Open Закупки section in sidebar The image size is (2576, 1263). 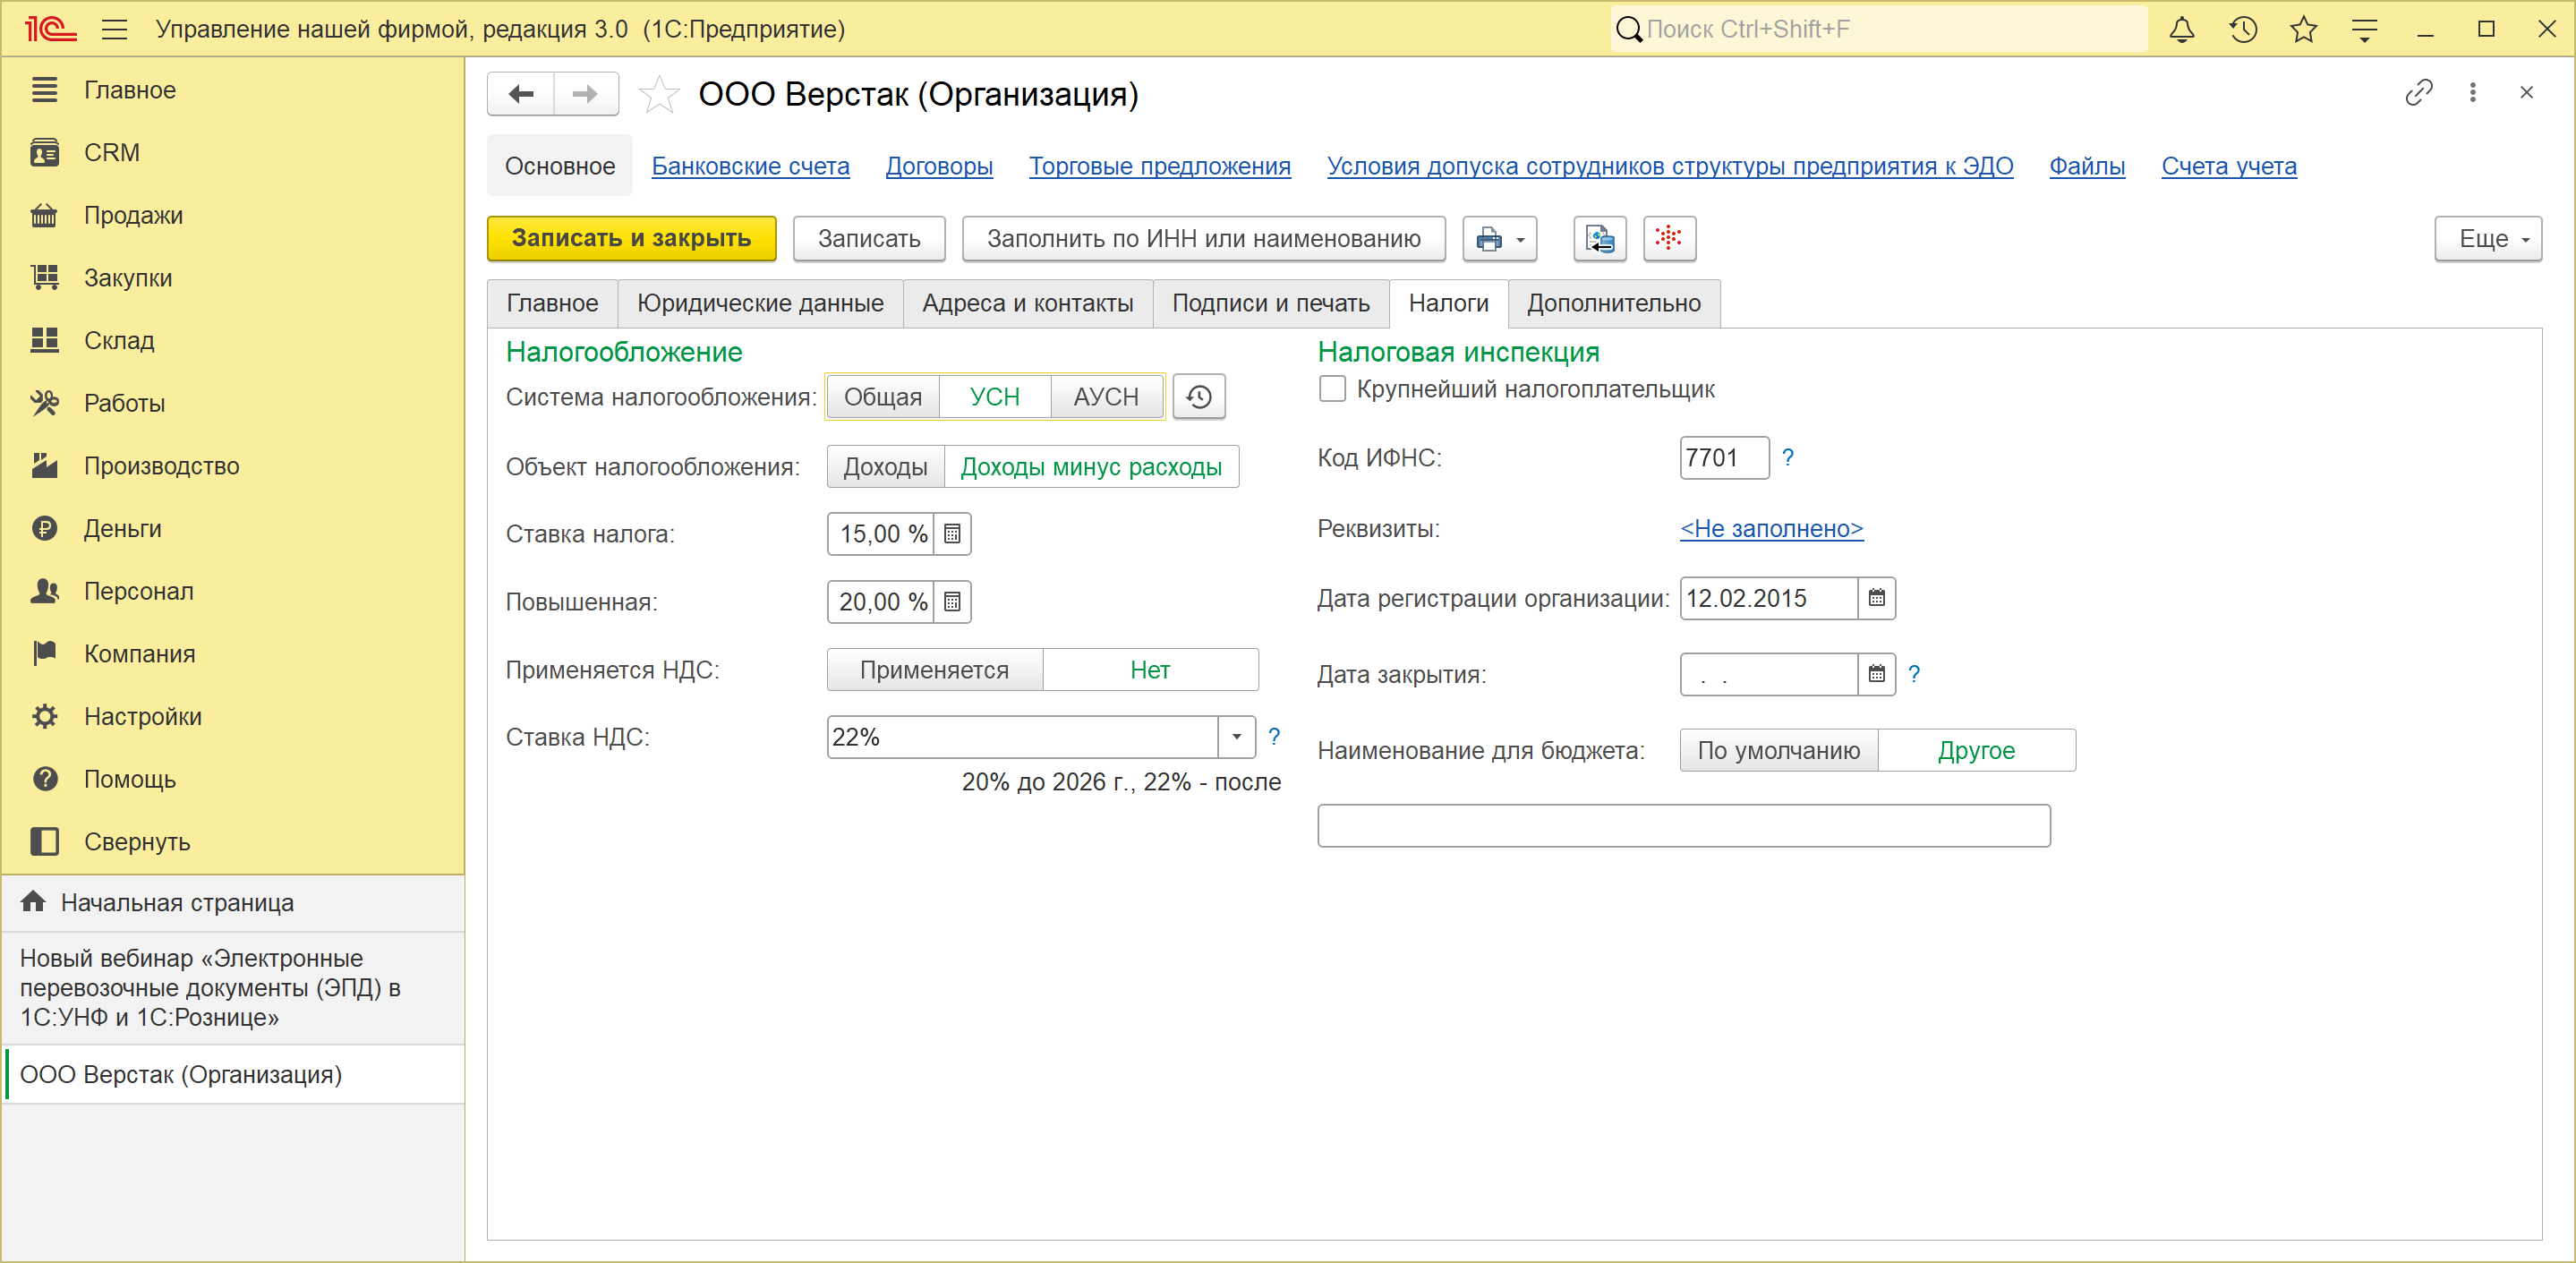[x=233, y=278]
